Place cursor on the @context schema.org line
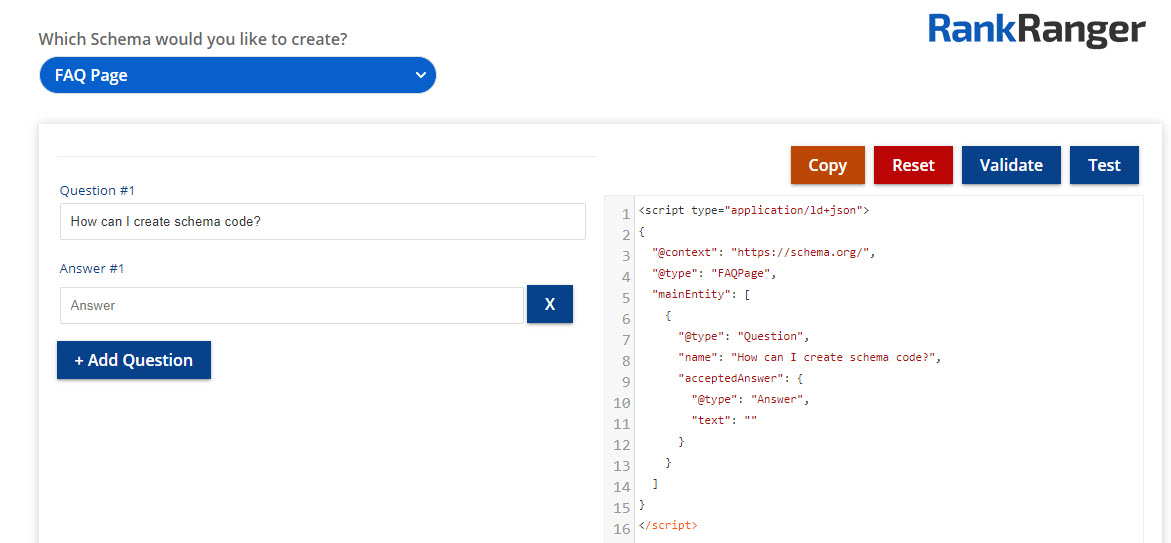 [x=763, y=252]
